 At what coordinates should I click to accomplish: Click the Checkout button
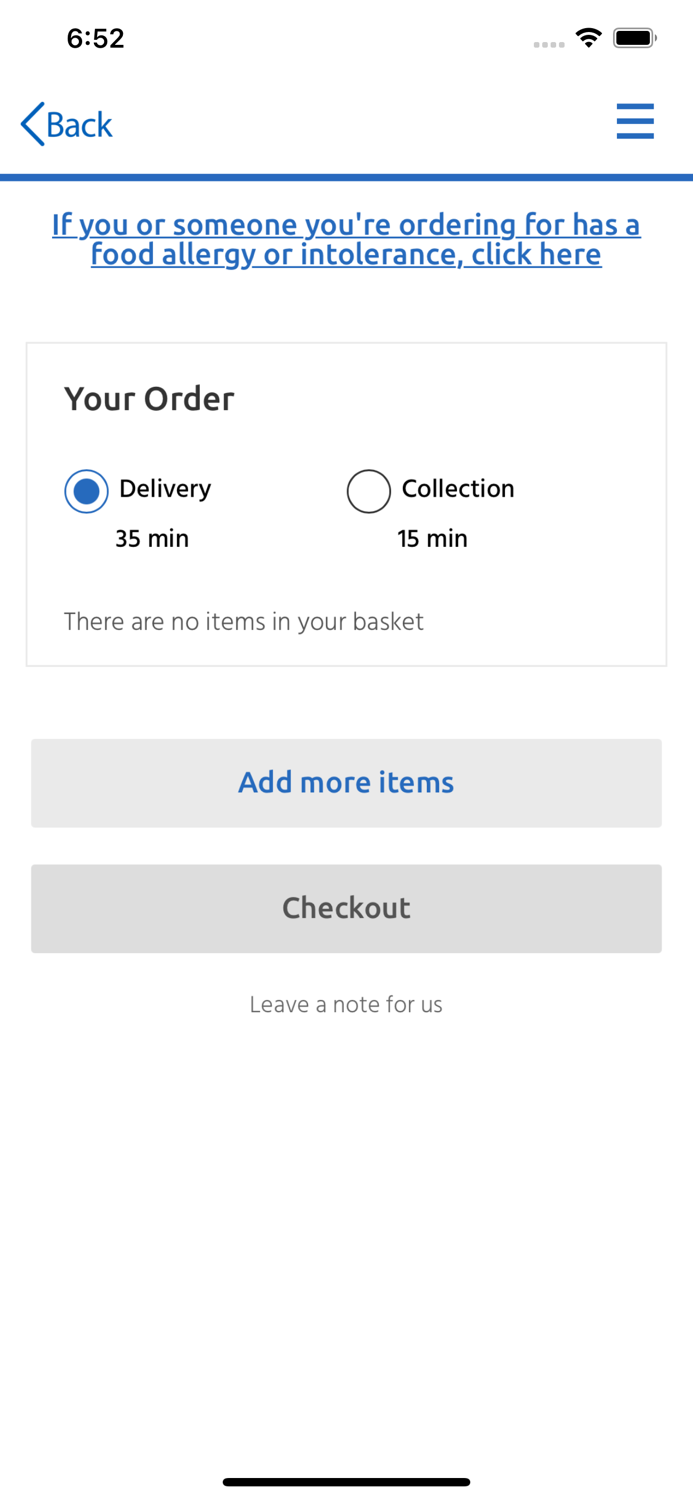[x=346, y=908]
